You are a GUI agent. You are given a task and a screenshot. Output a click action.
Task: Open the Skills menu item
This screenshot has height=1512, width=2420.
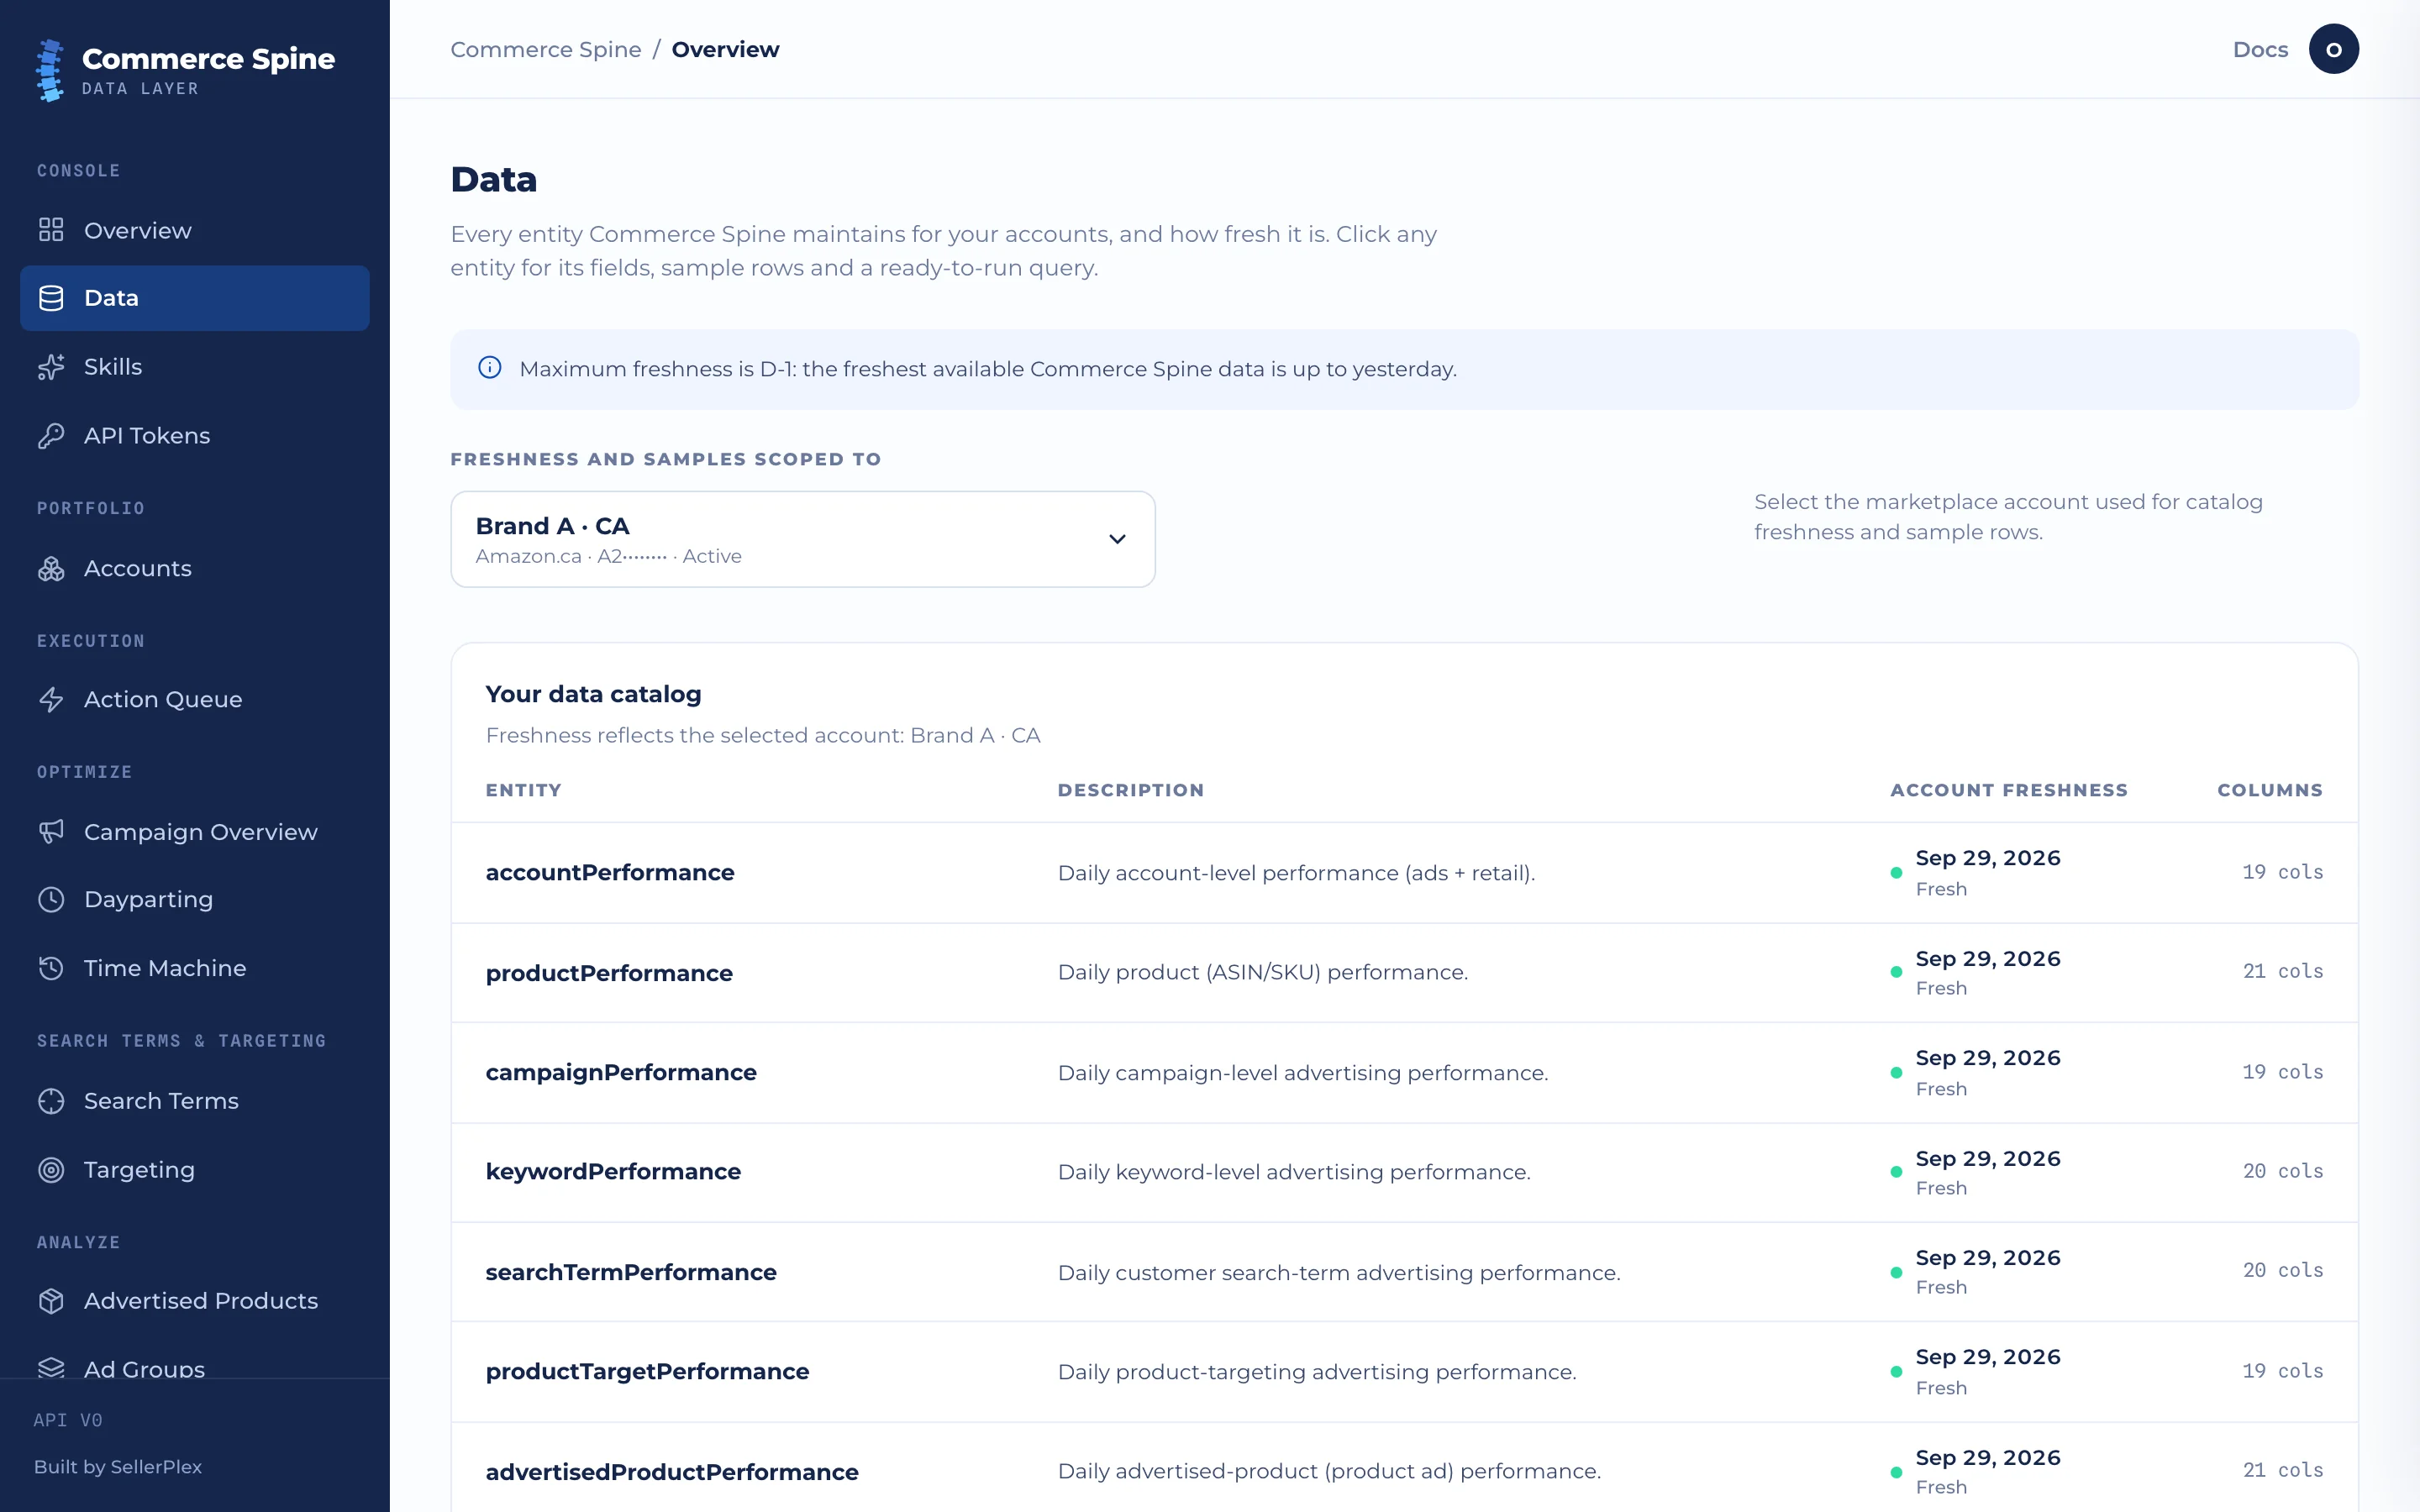[195, 367]
